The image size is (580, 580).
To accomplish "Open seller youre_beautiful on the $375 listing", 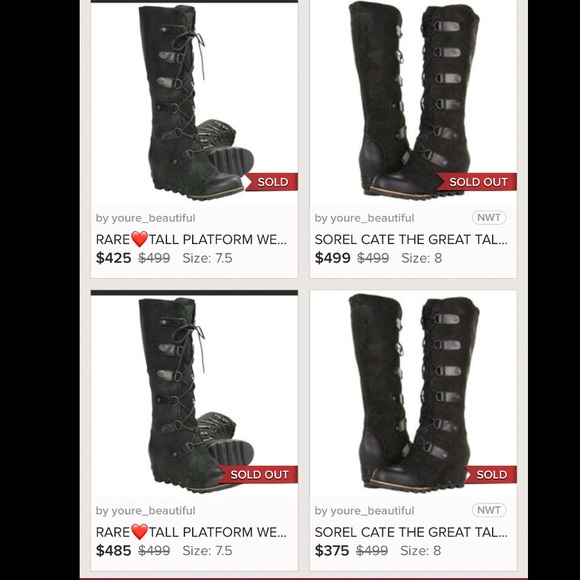I will (364, 510).
